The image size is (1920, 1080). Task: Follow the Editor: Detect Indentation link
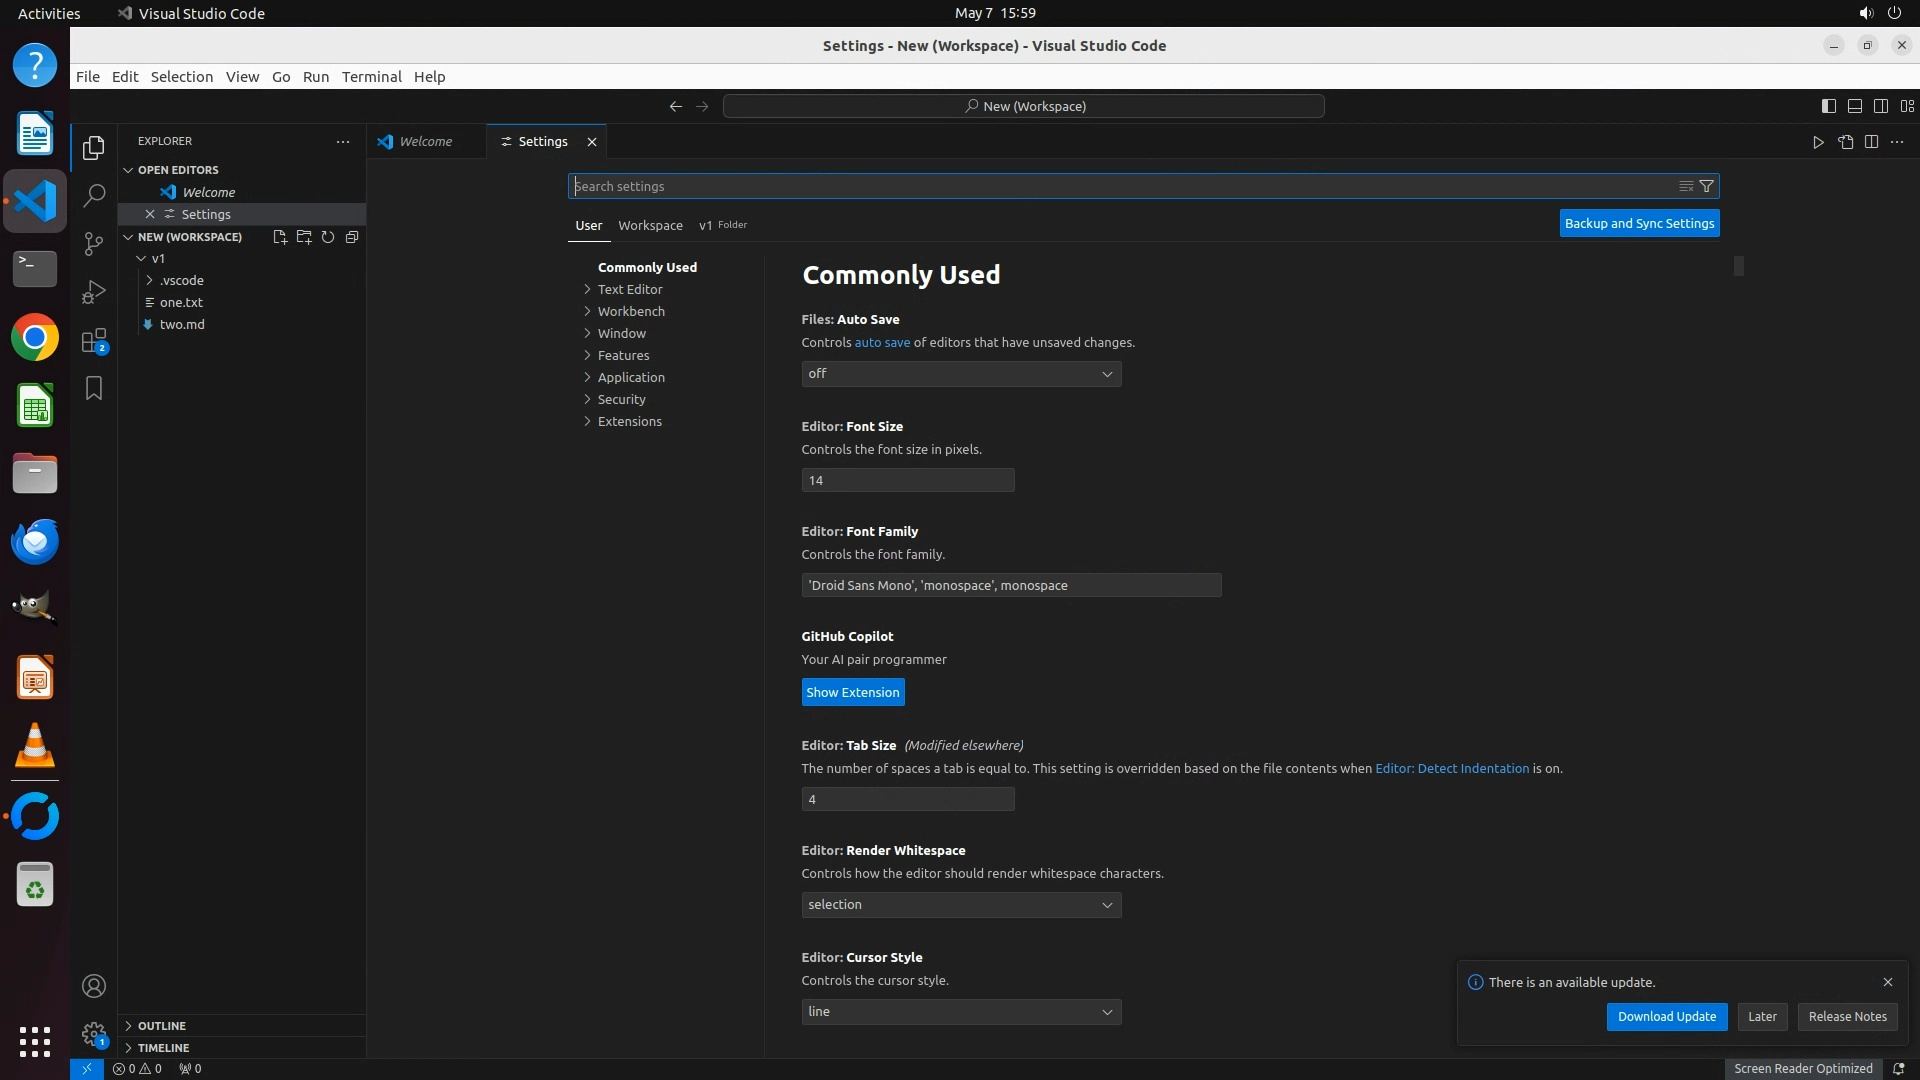pyautogui.click(x=1451, y=768)
